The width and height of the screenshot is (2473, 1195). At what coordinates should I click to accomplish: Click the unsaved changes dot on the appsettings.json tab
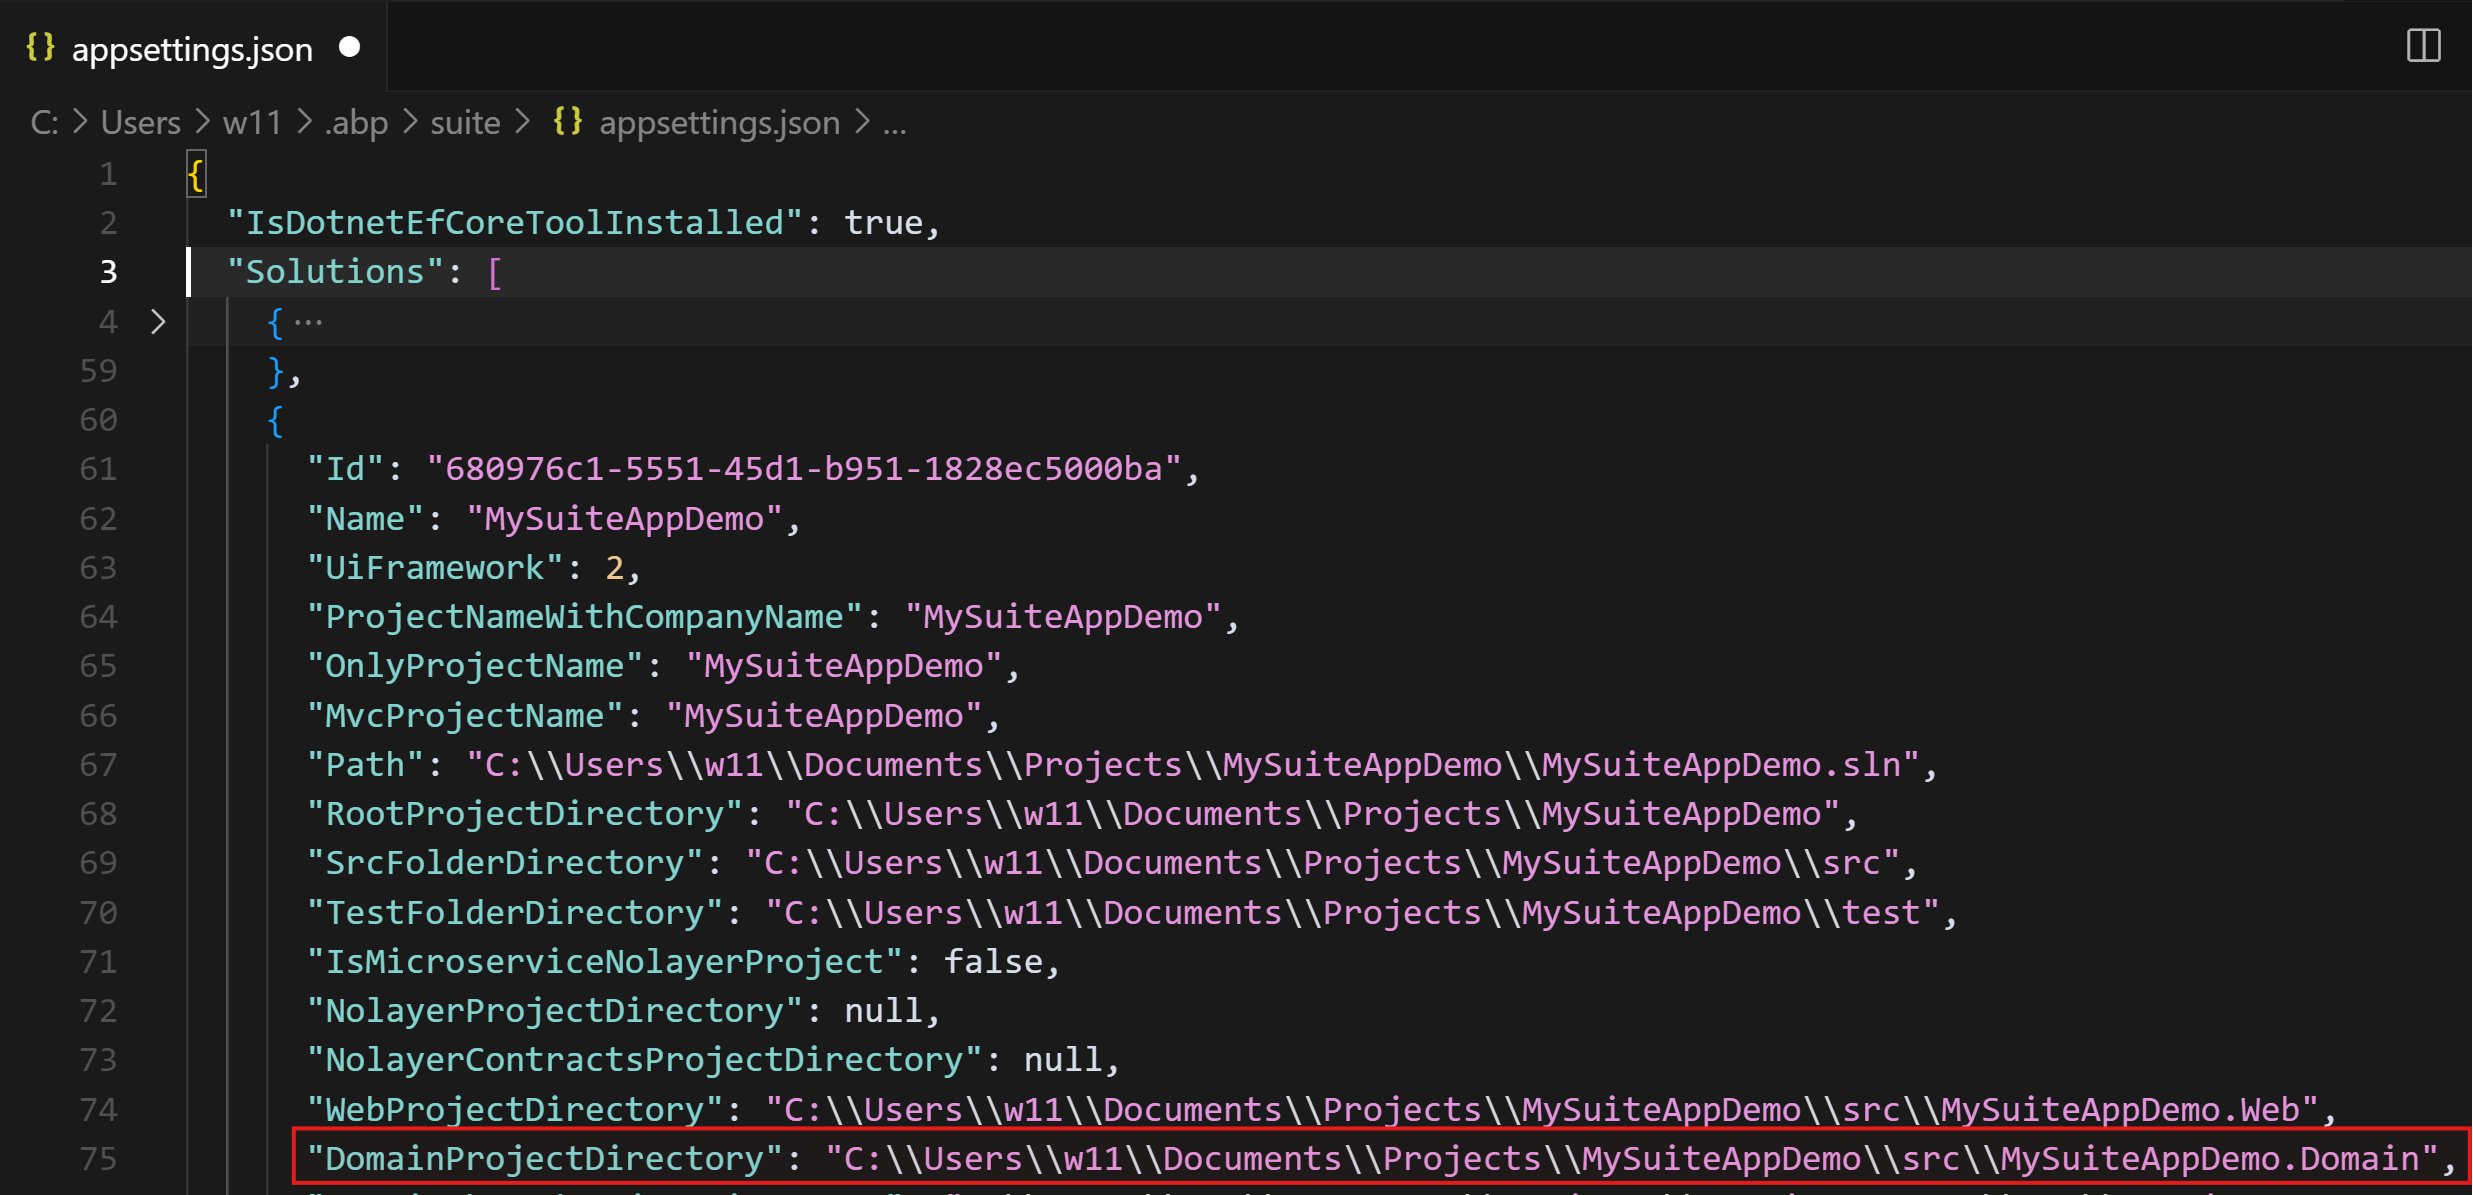349,47
